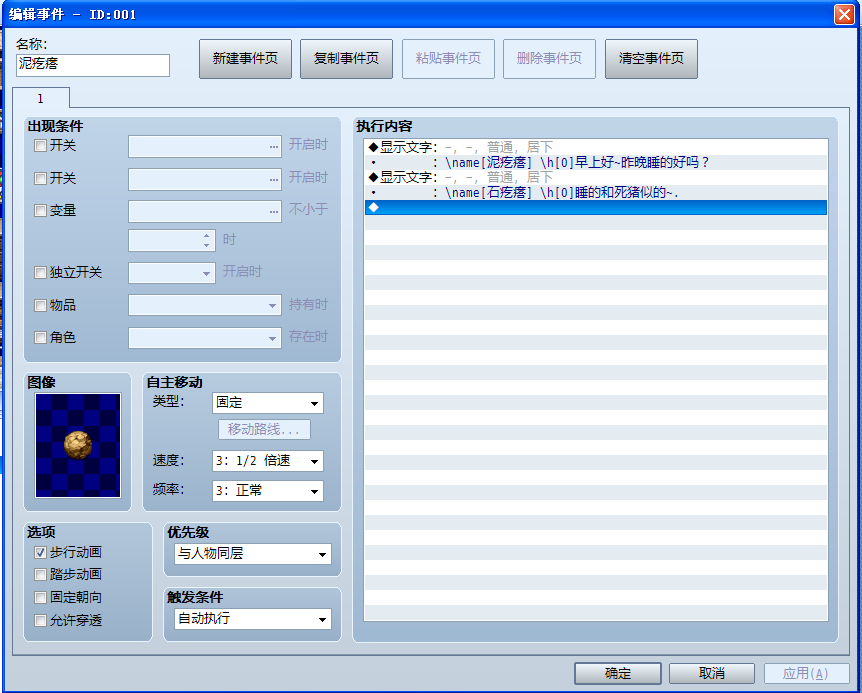Open the 物品 selection dropdown
This screenshot has height=693, width=862.
[x=205, y=305]
